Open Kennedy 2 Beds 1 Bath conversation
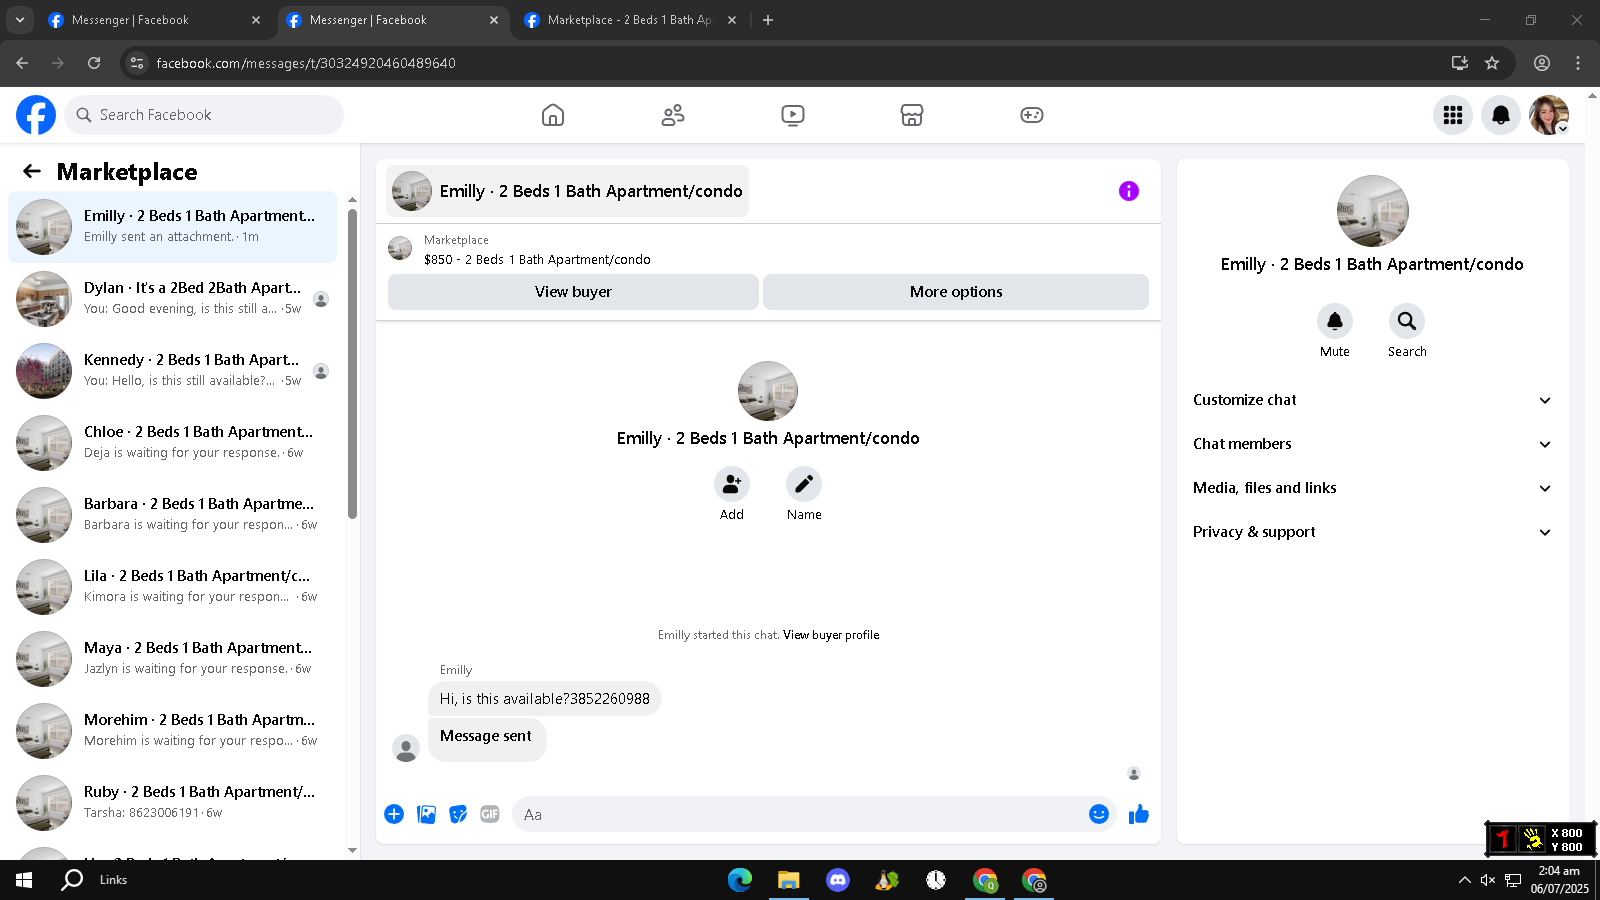 click(172, 371)
